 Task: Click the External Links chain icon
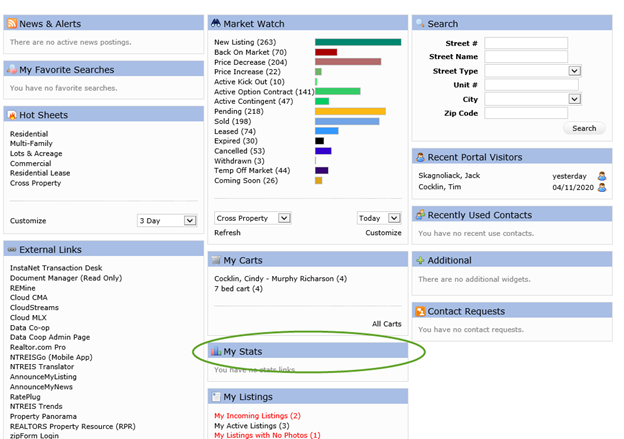(x=11, y=249)
